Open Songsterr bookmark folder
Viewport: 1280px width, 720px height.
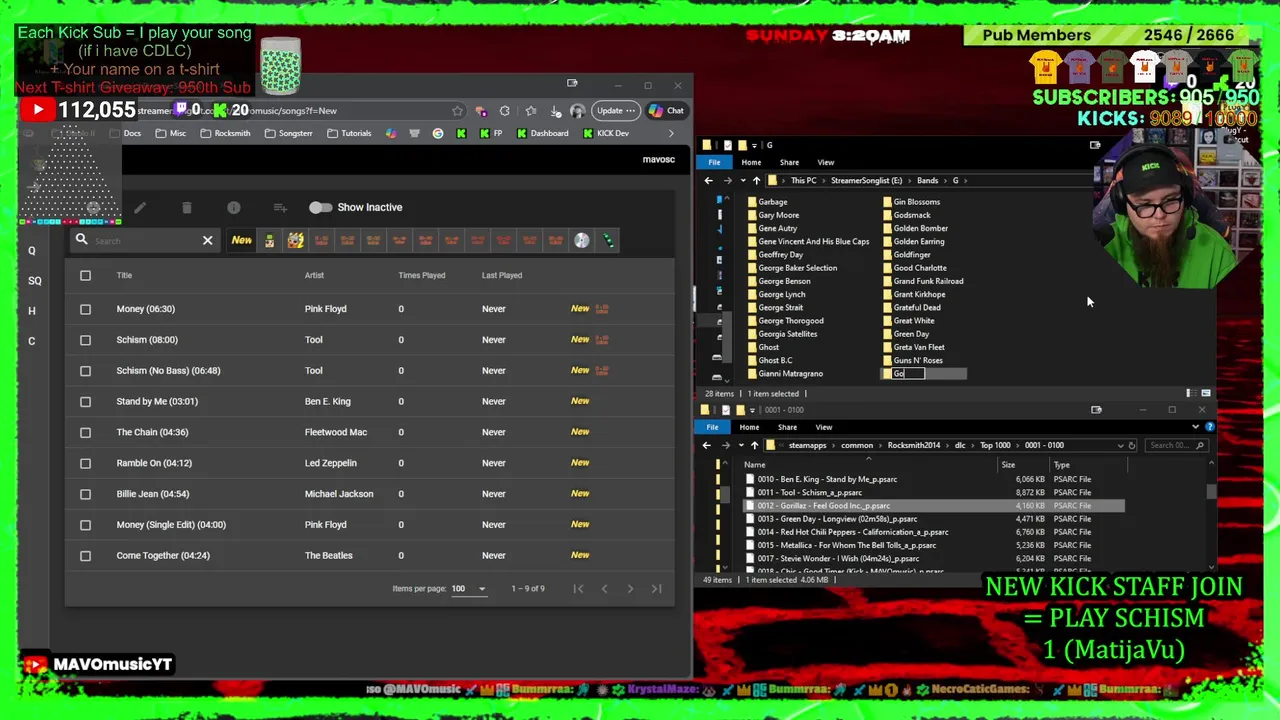[x=289, y=133]
